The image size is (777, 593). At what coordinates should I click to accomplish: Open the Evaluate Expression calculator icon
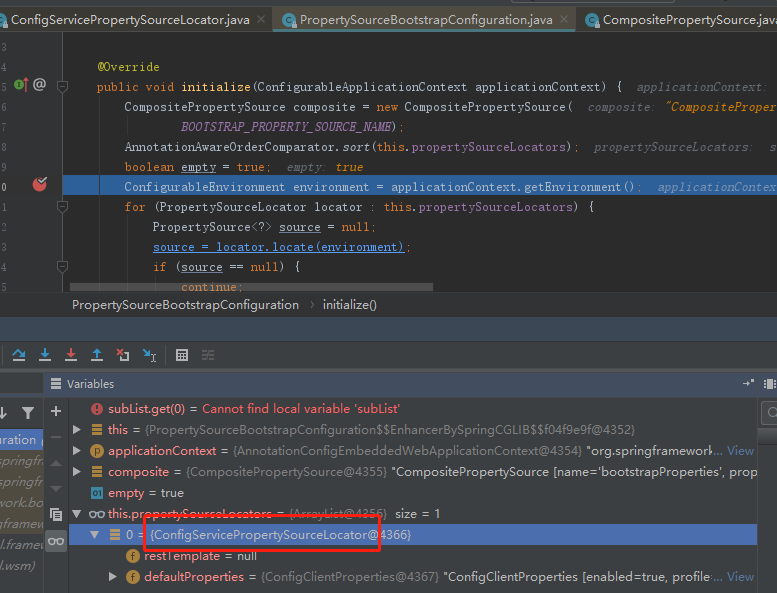point(182,355)
